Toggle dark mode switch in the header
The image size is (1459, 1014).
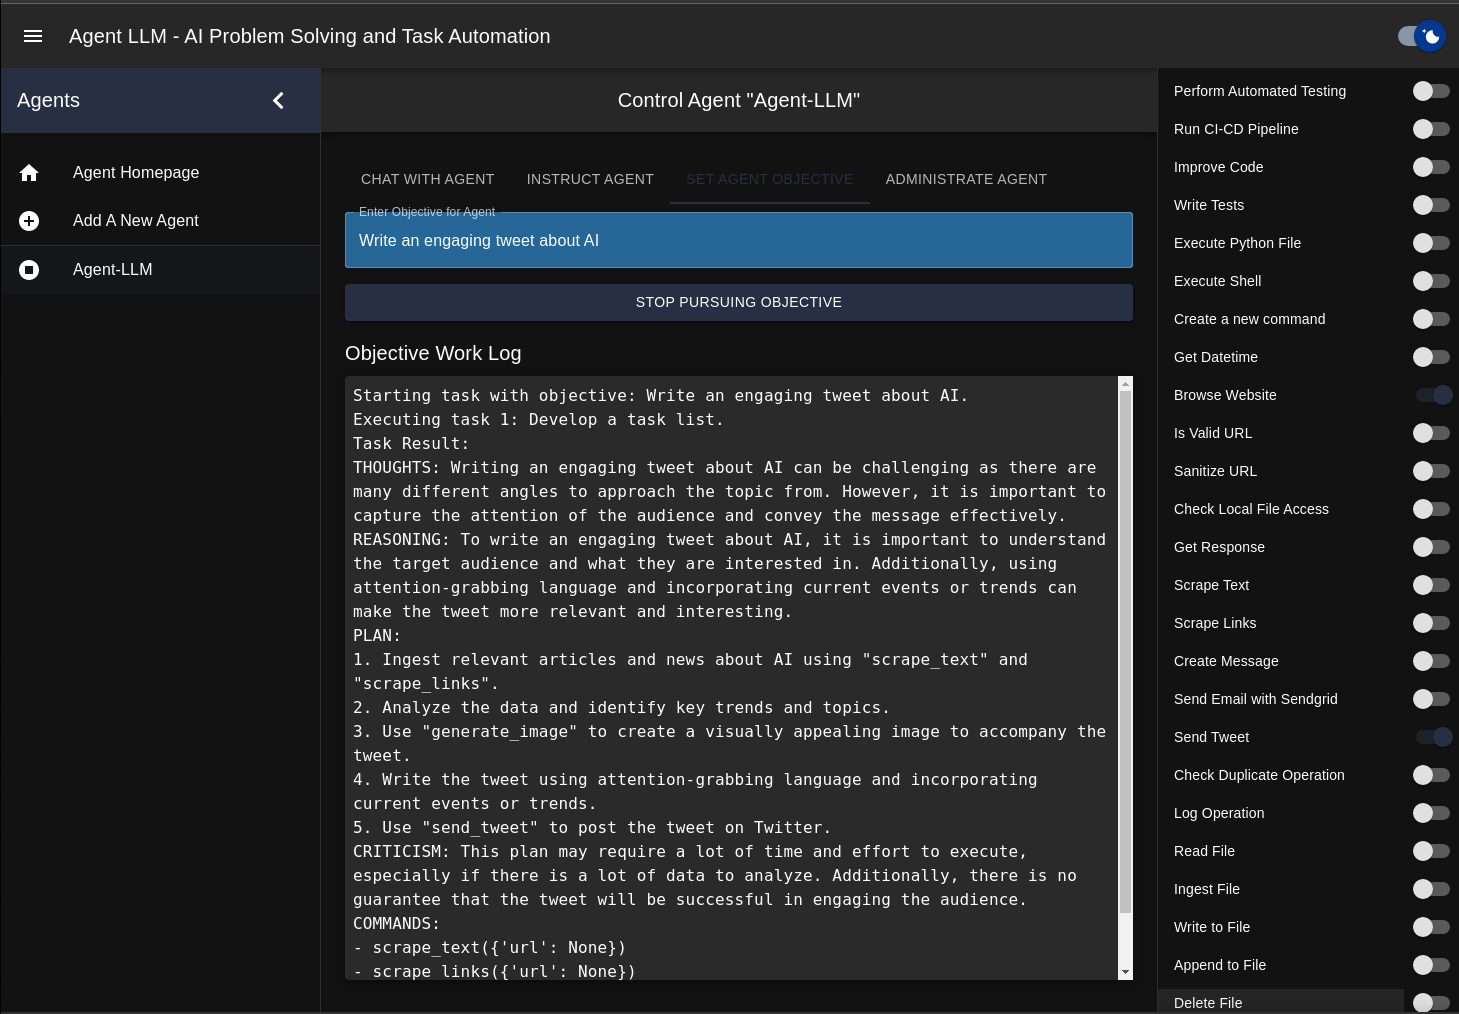(1421, 36)
